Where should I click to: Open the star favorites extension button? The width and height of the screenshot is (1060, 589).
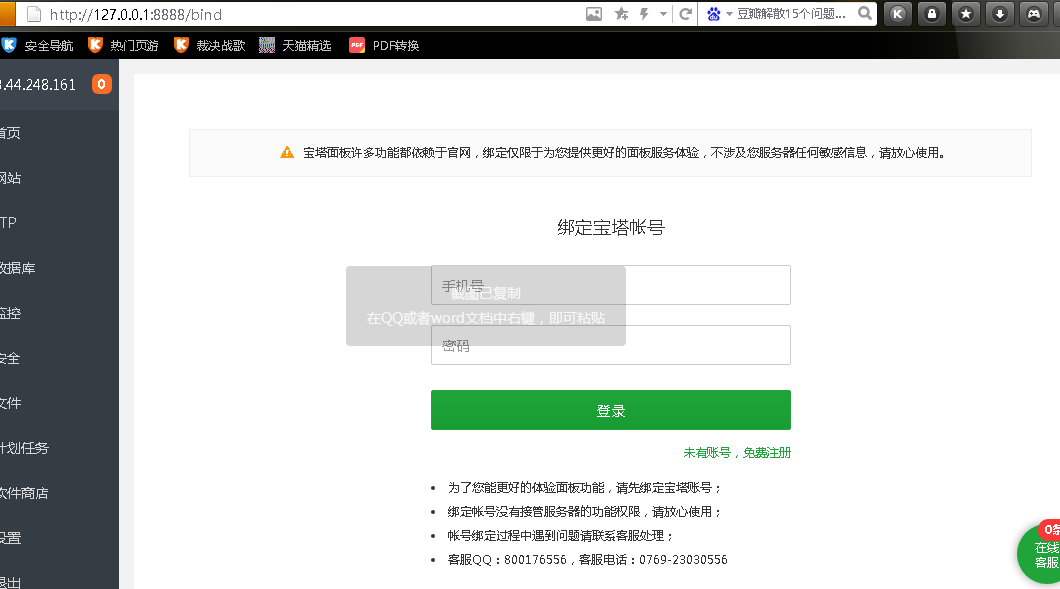[966, 14]
